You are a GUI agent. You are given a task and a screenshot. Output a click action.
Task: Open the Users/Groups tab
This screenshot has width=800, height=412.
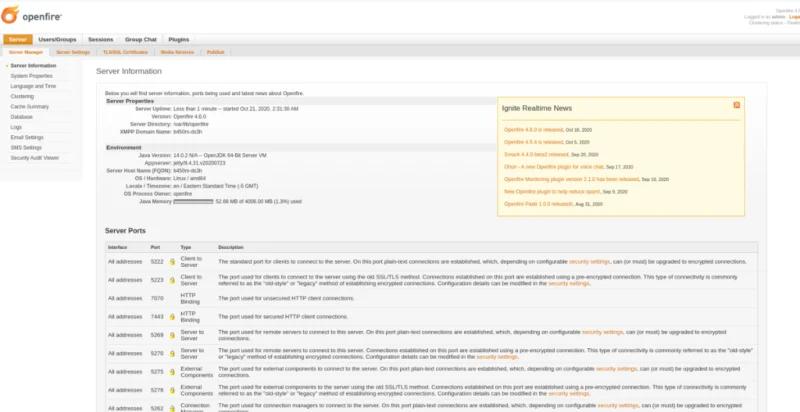57,39
